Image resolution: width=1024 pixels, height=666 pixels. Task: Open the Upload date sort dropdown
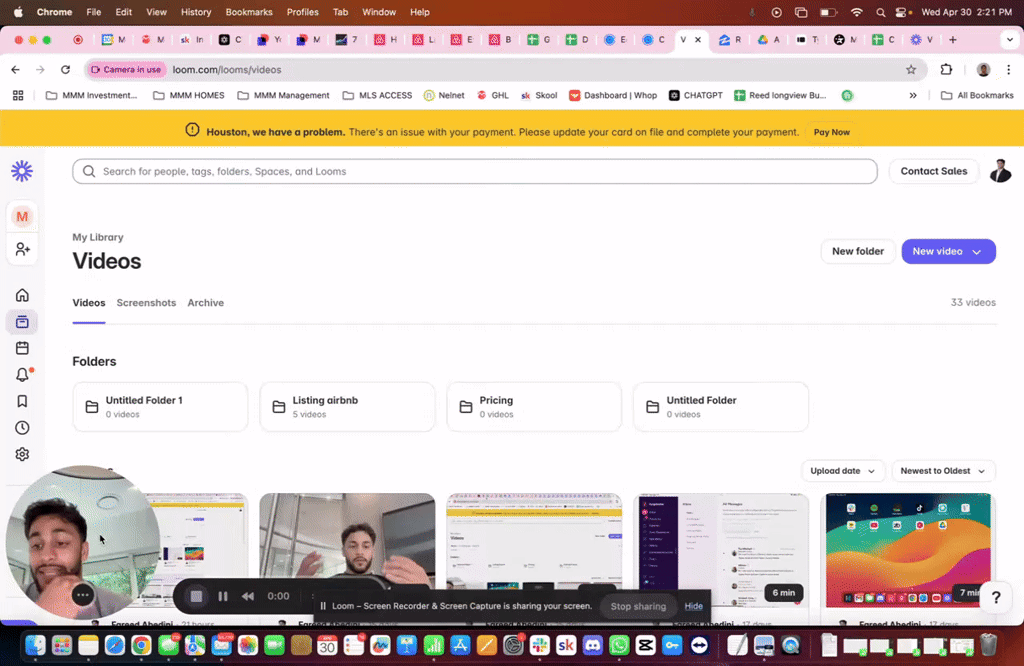coord(842,471)
